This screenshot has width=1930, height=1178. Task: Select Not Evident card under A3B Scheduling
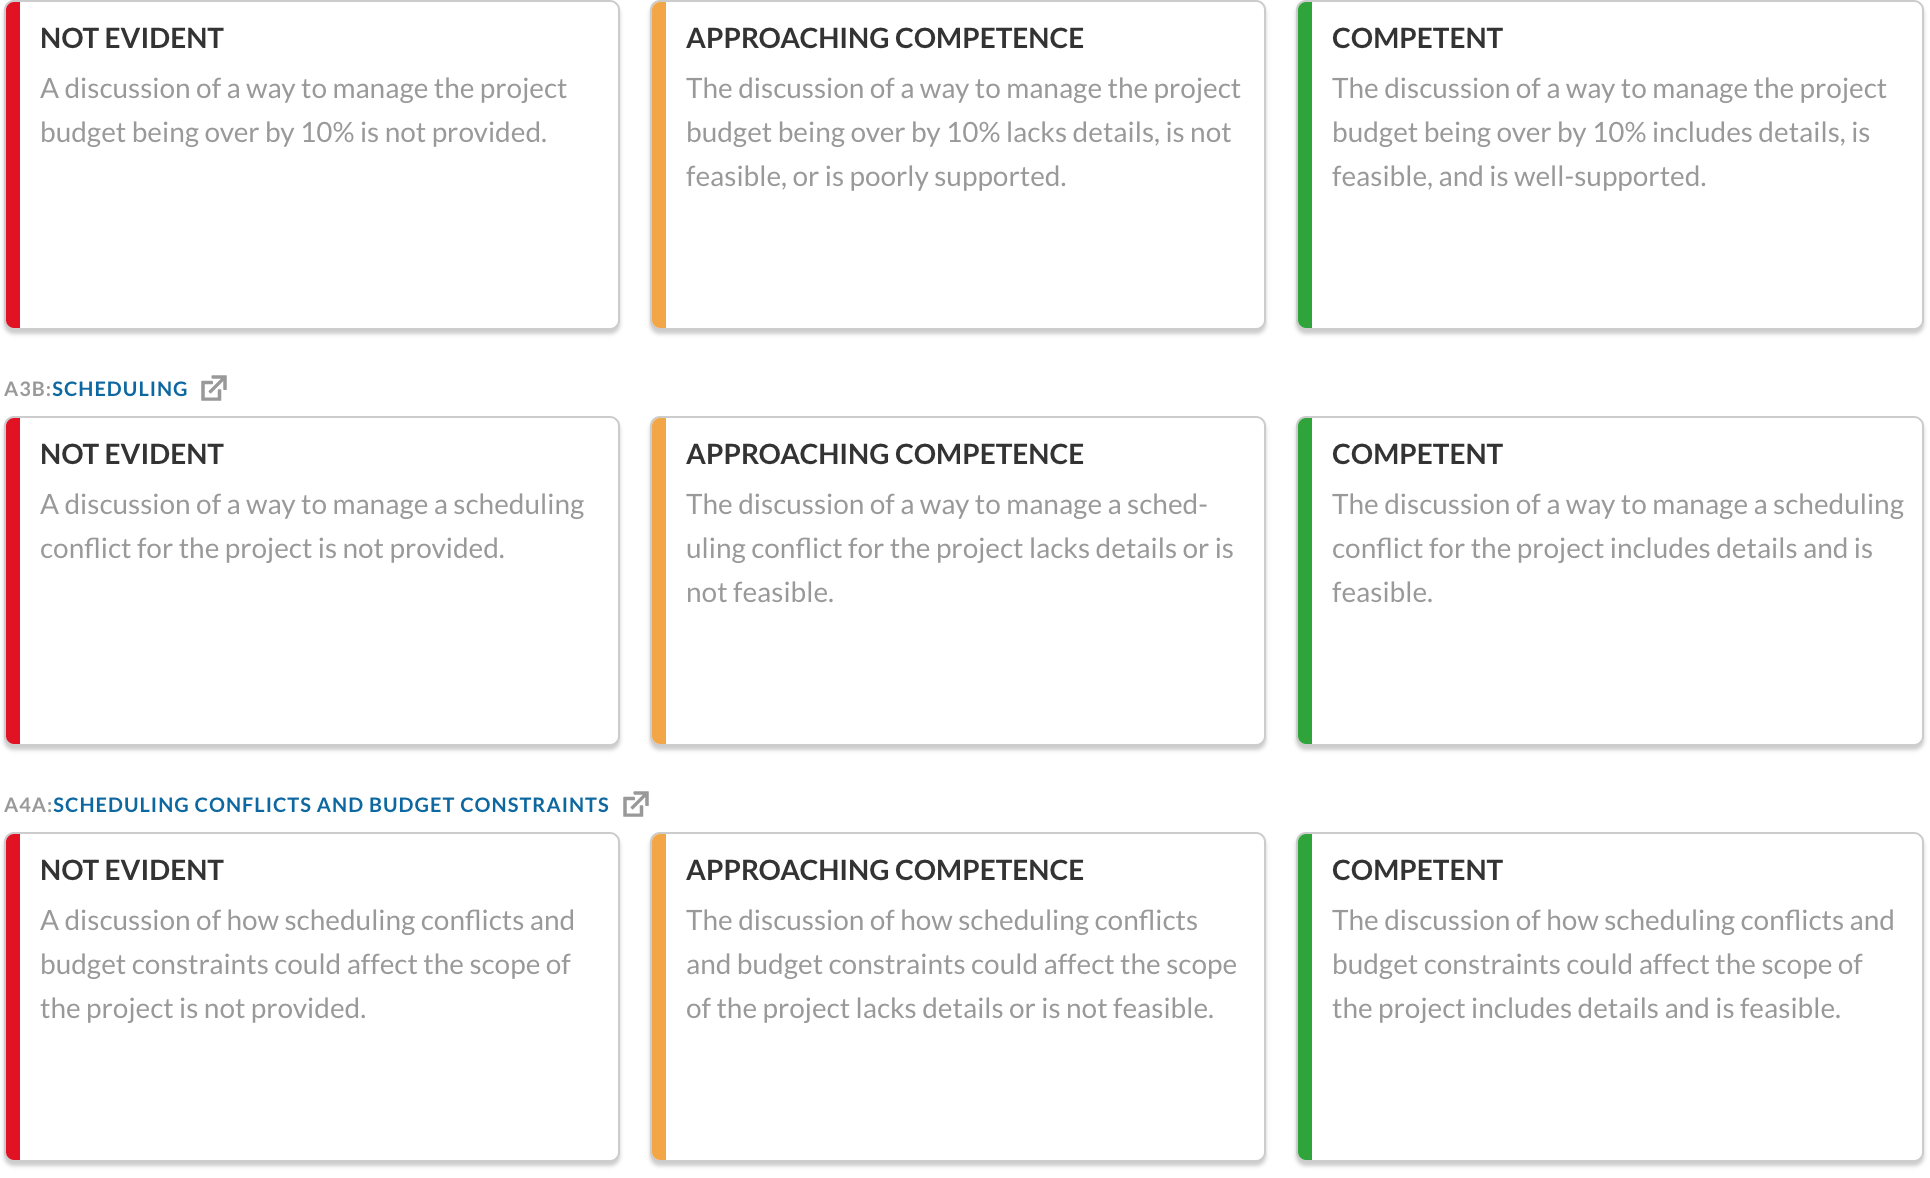(x=312, y=581)
